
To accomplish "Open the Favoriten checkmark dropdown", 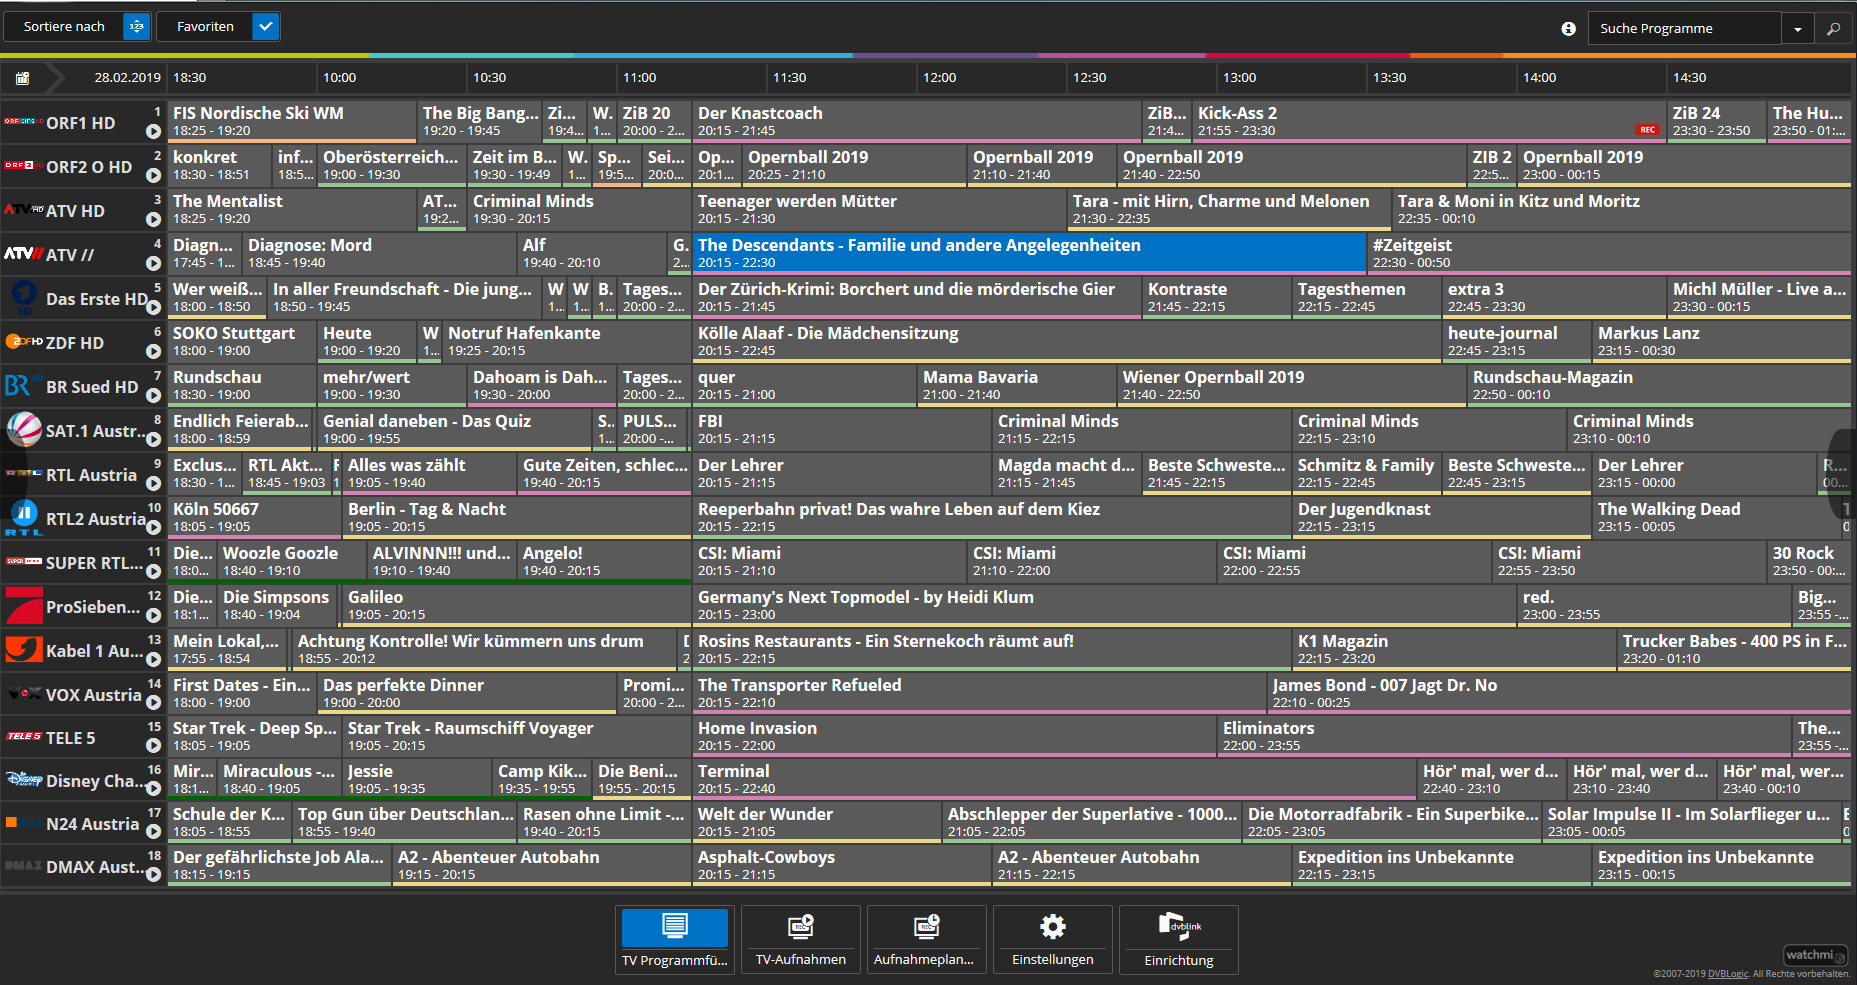I will [266, 27].
